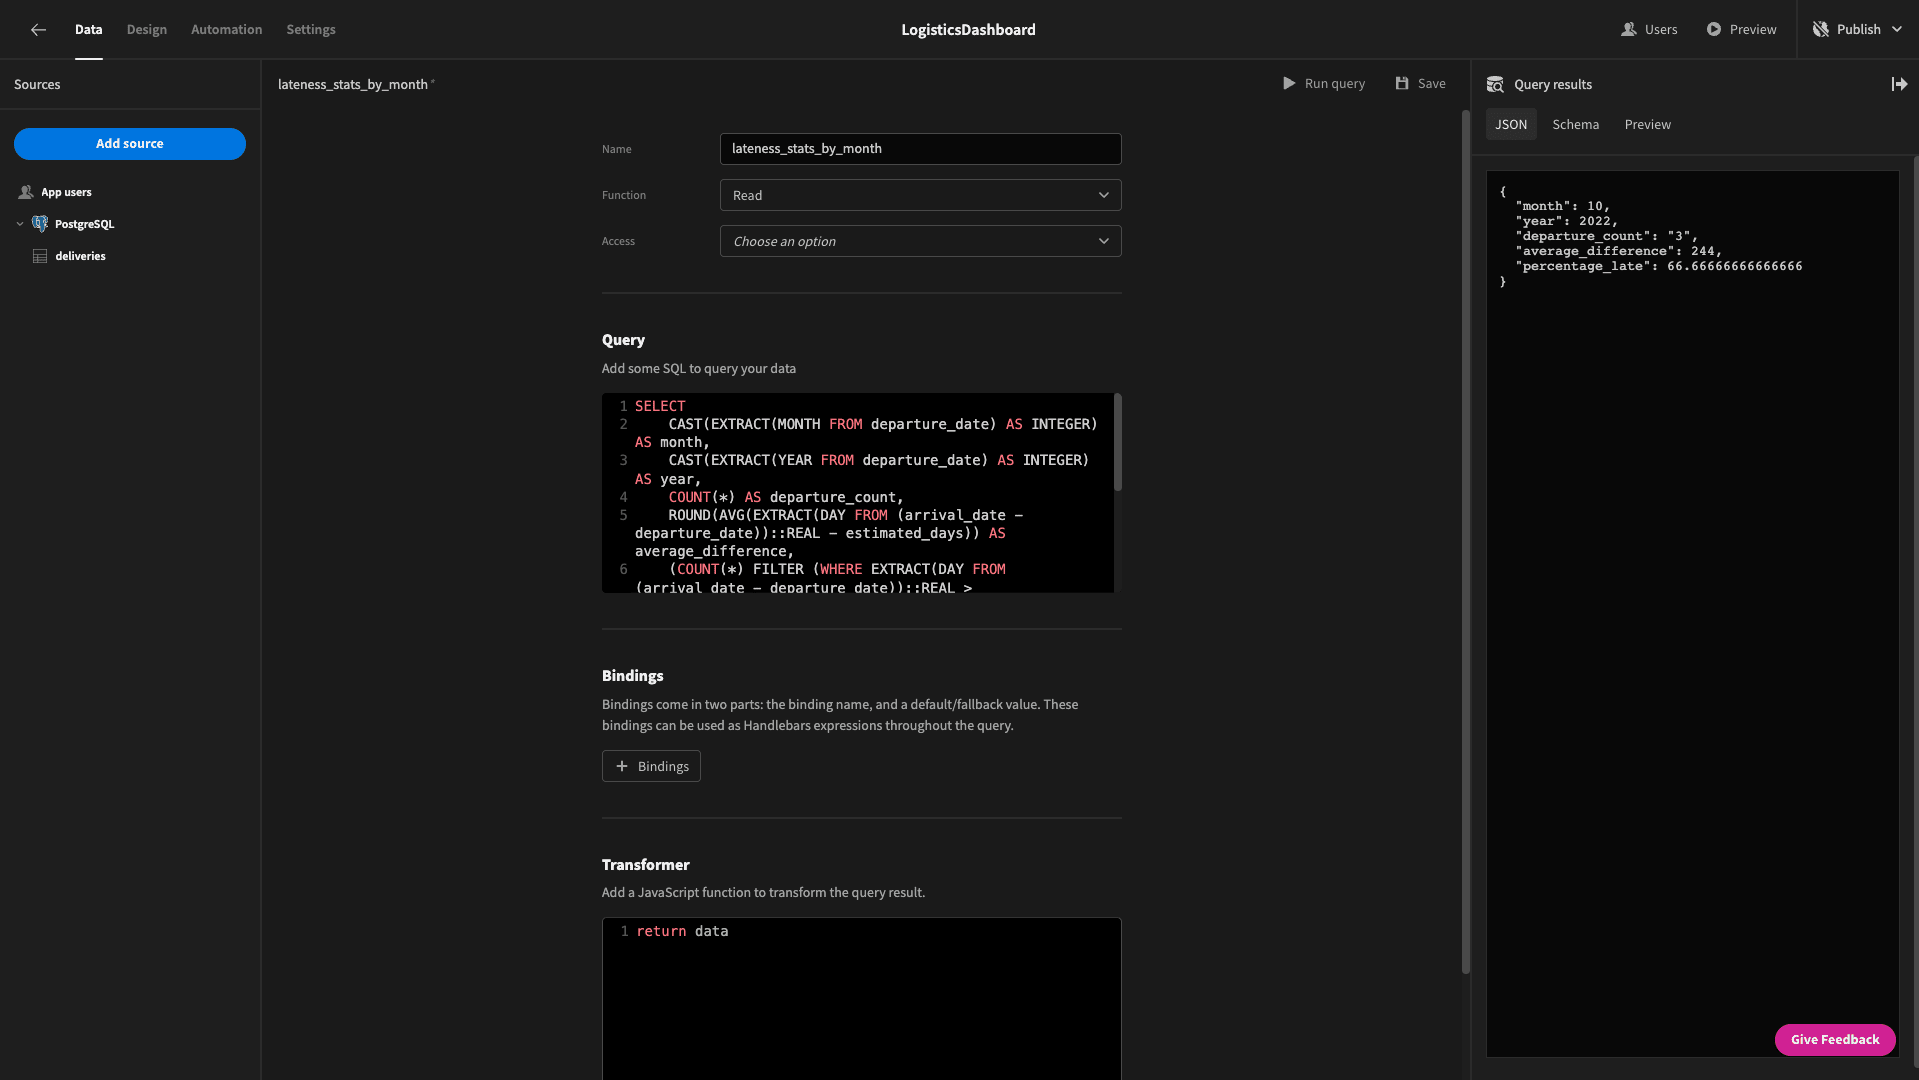Viewport: 1919px width, 1080px height.
Task: Switch to the Design tab
Action: point(147,30)
